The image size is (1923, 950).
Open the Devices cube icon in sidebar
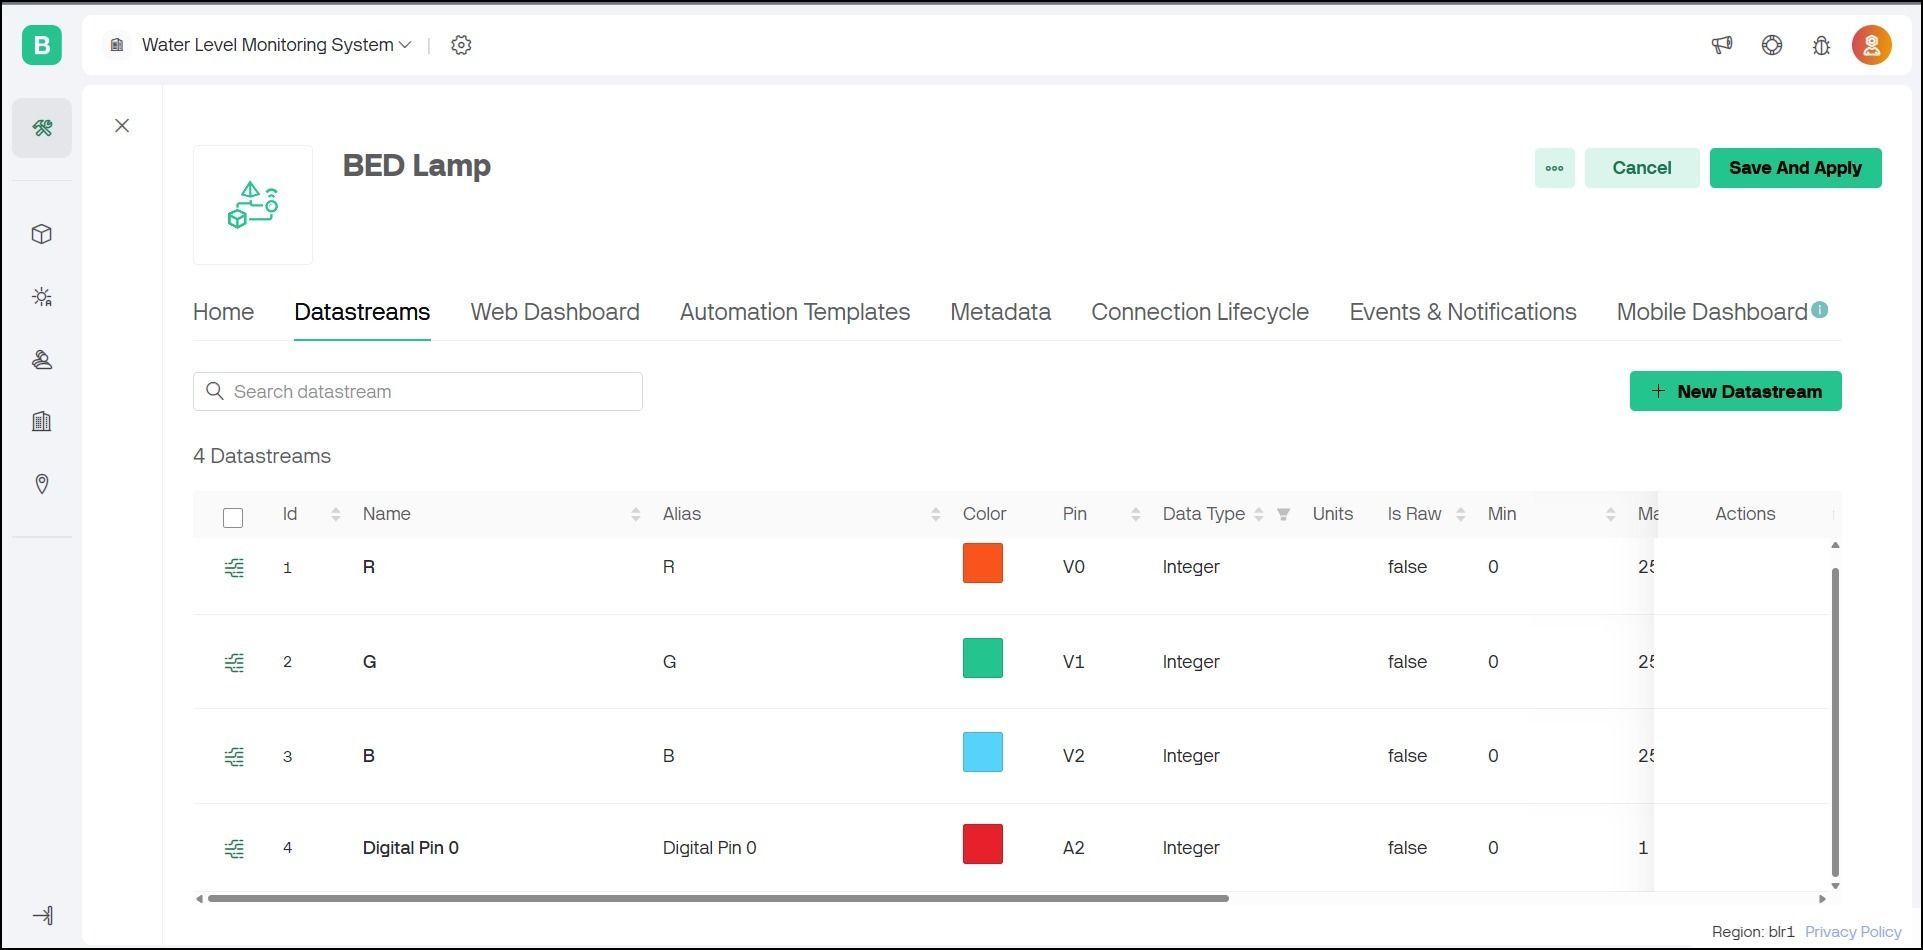point(42,234)
